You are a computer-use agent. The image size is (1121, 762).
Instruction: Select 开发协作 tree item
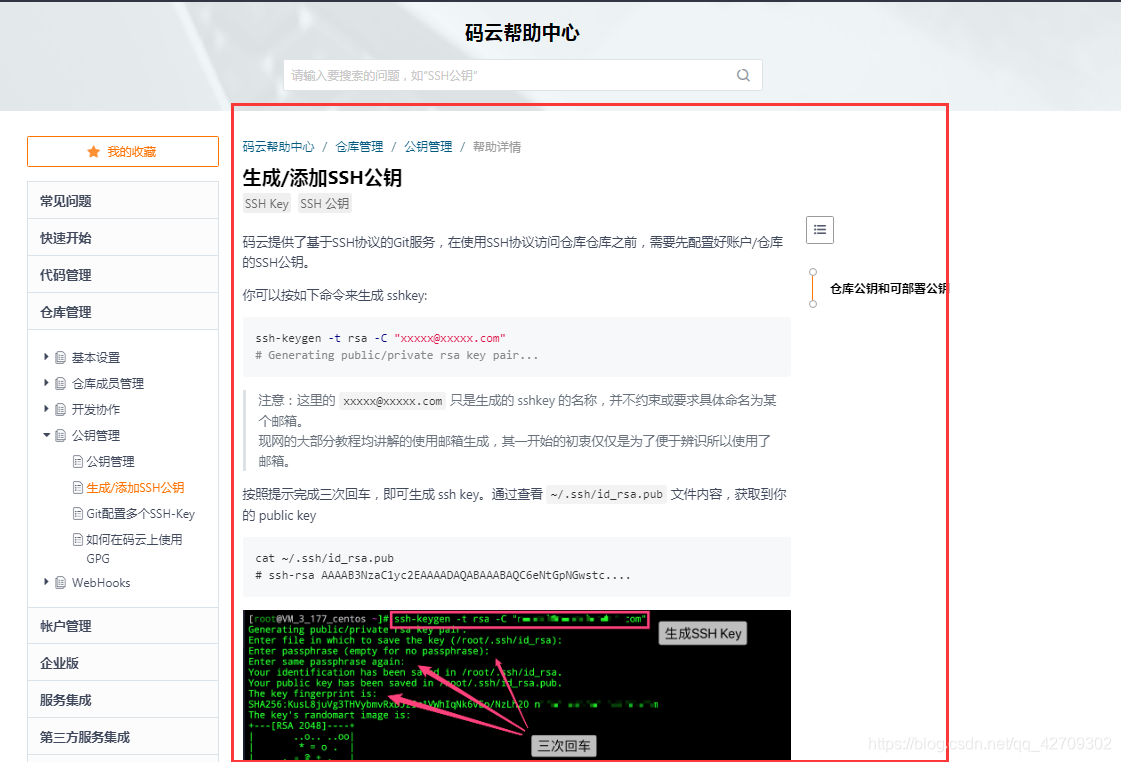tap(96, 410)
